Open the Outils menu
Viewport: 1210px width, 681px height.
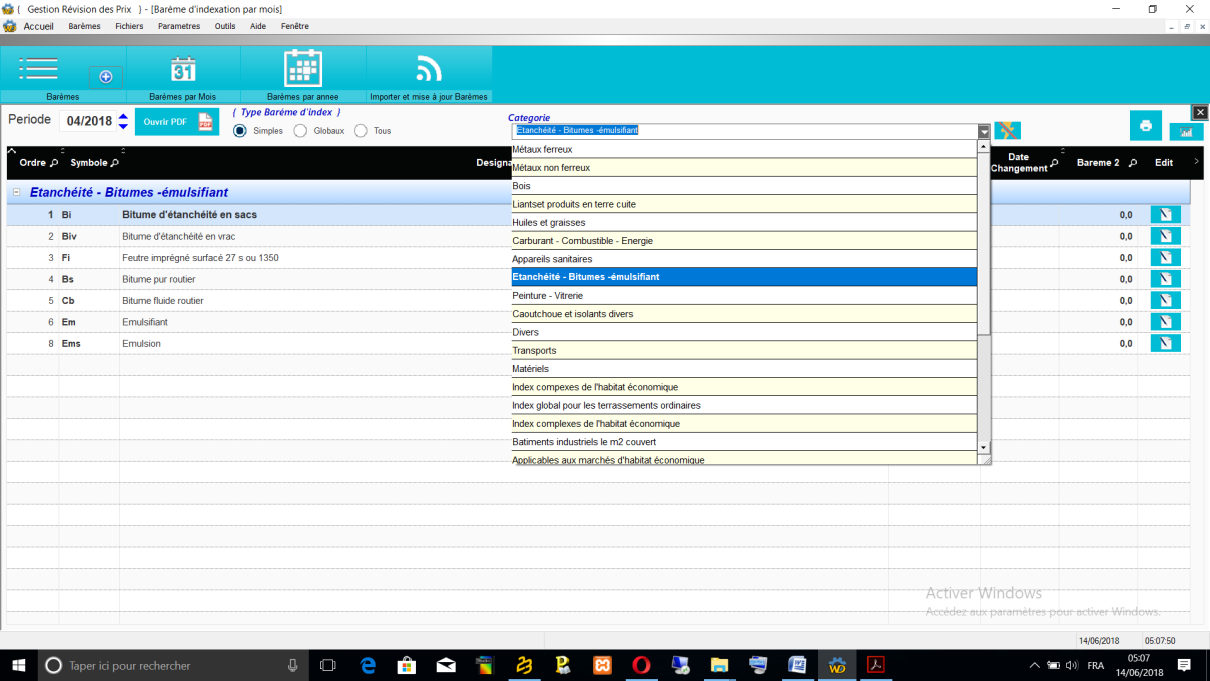[x=225, y=26]
